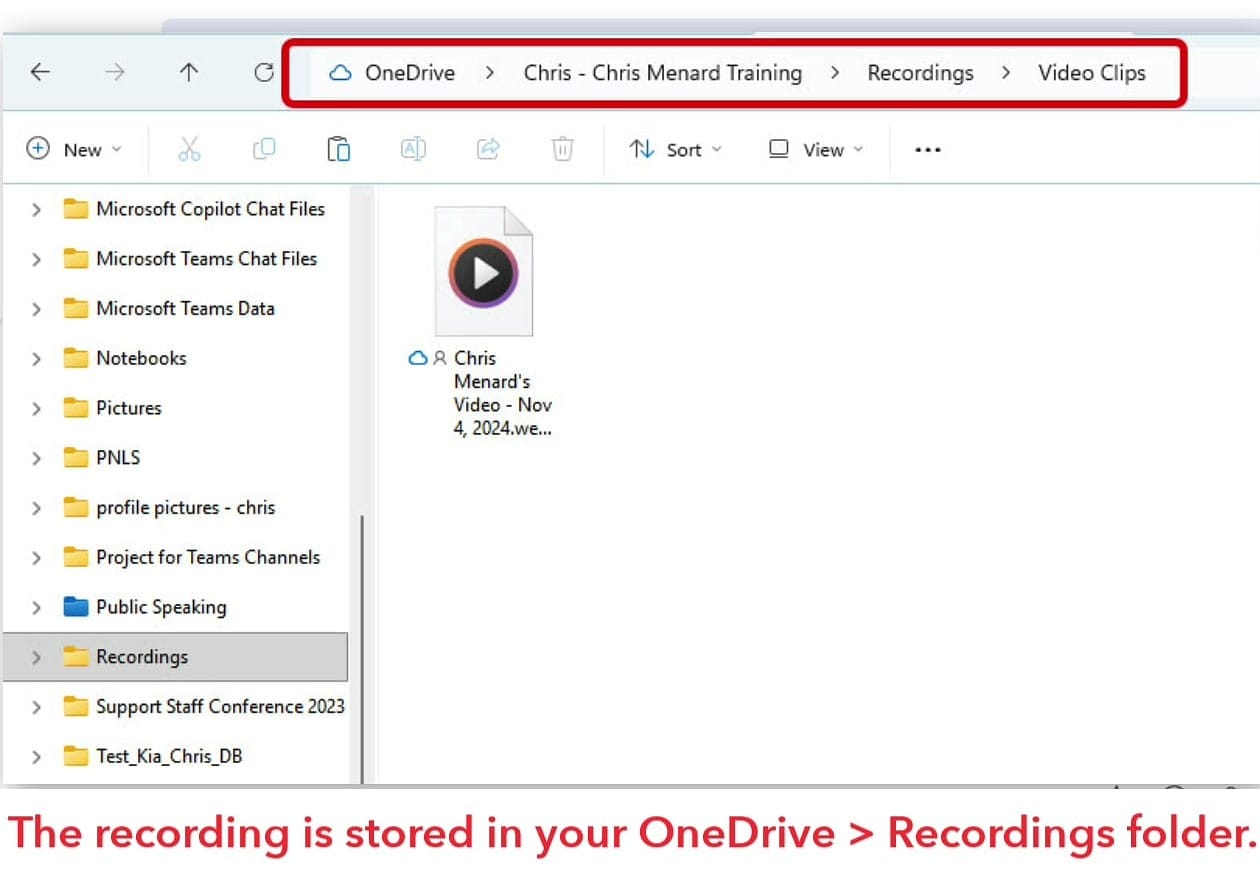The height and width of the screenshot is (874, 1260).
Task: Select the Chris Menard's Video thumbnail
Action: click(x=484, y=271)
